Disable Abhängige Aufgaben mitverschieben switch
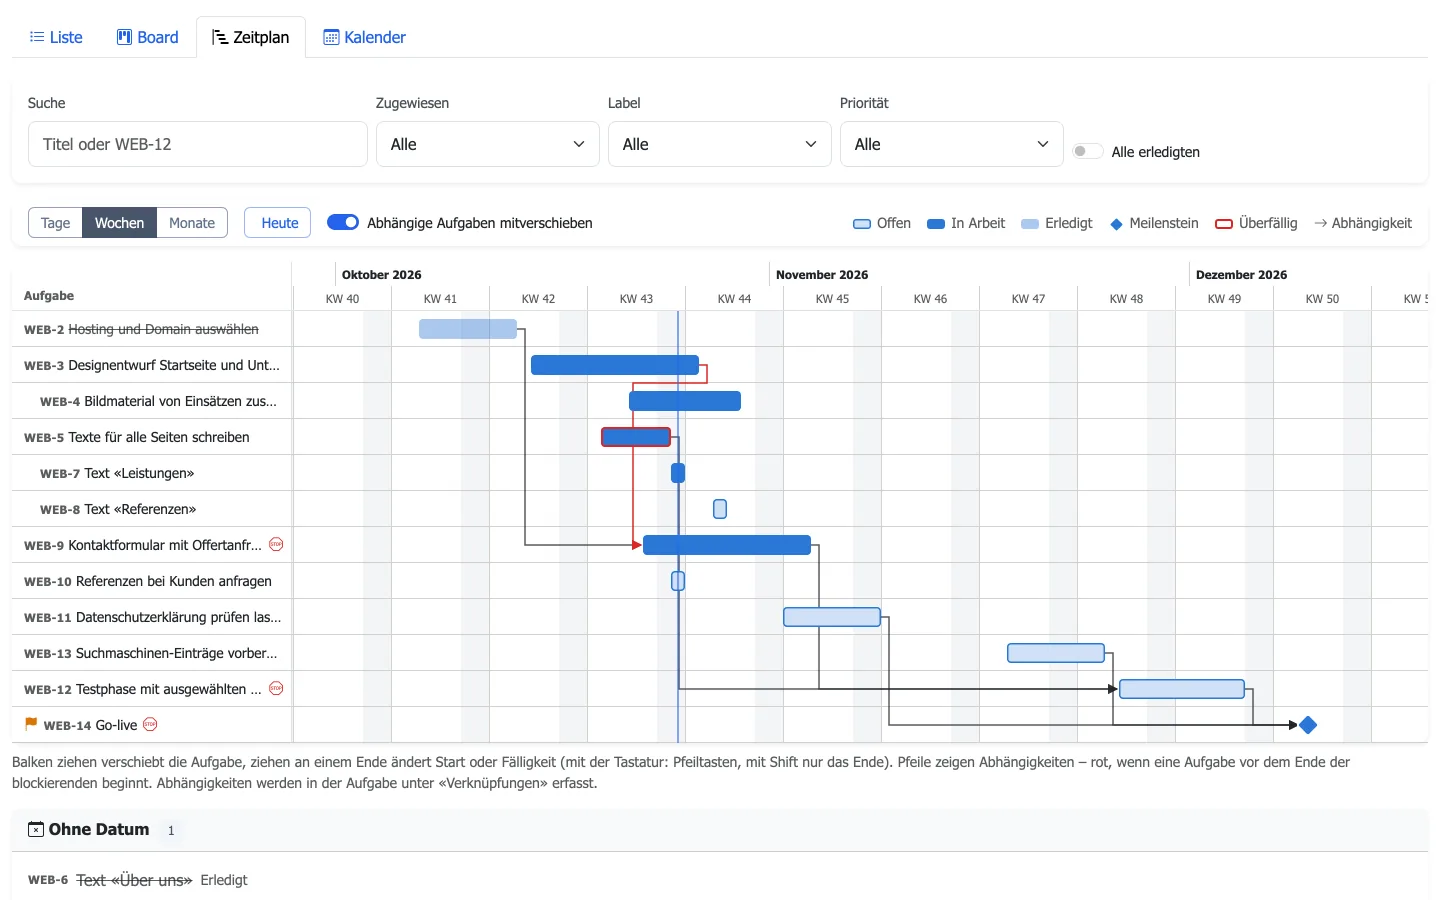The height and width of the screenshot is (900, 1440). pos(343,222)
